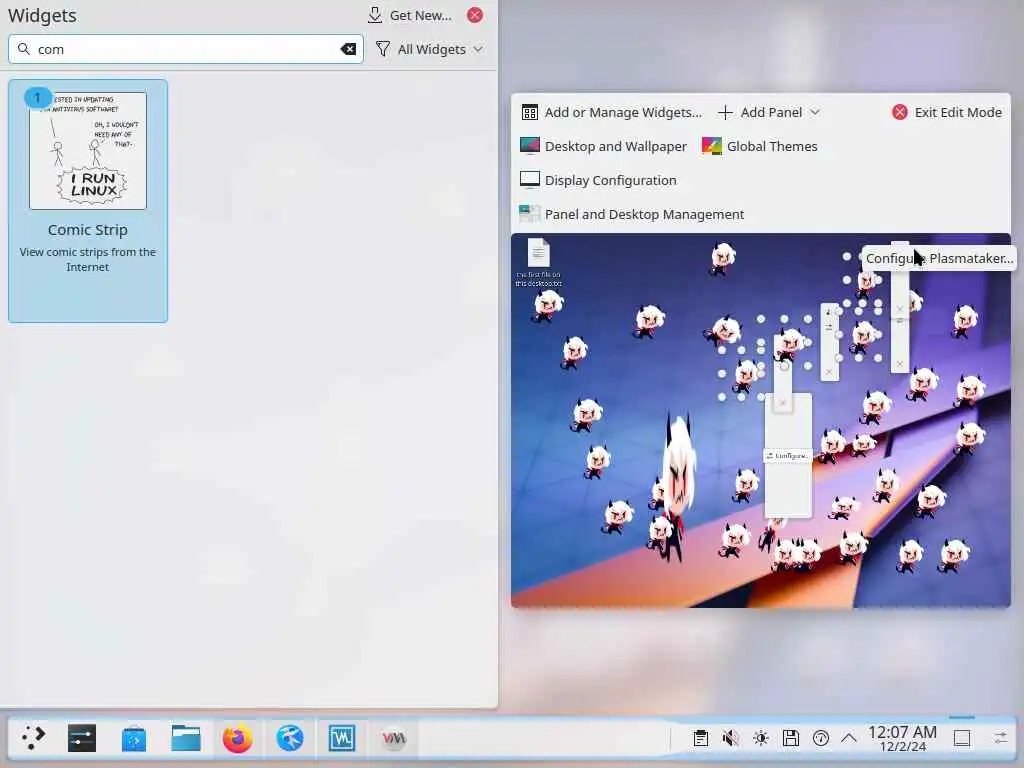
Task: Open Global Themes settings
Action: [760, 146]
